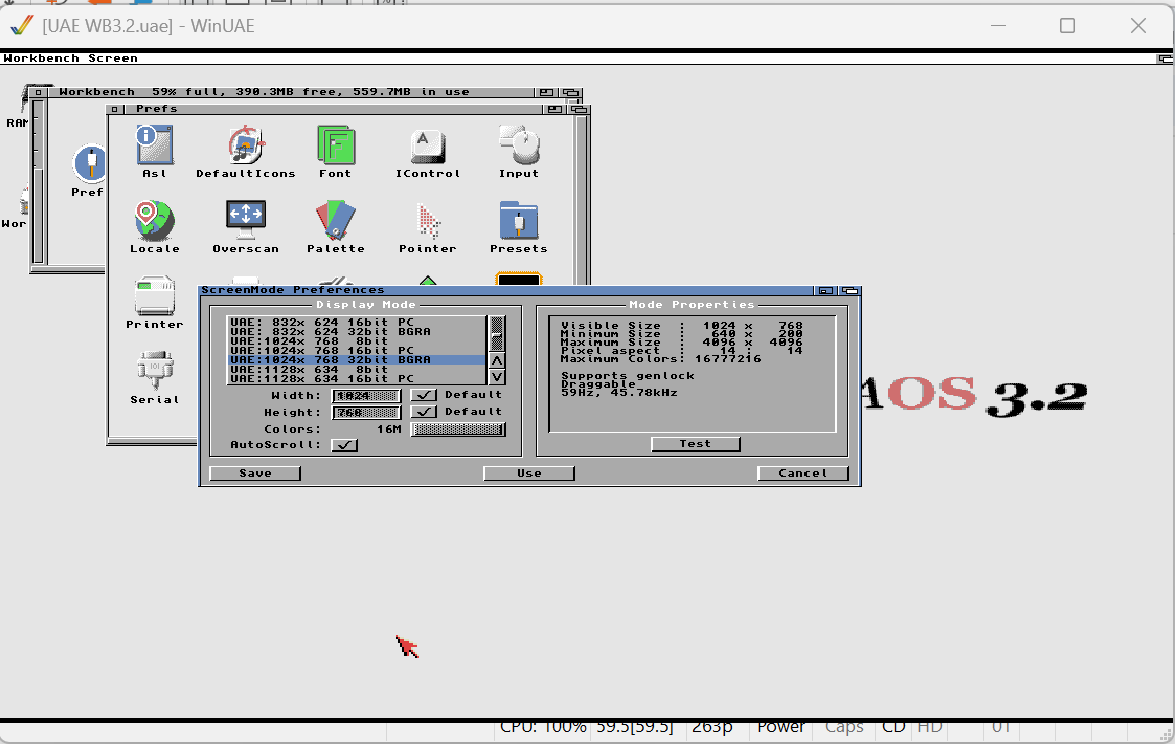Select the Pointer preferences icon
Viewport: 1175px width, 744px height.
(x=428, y=220)
